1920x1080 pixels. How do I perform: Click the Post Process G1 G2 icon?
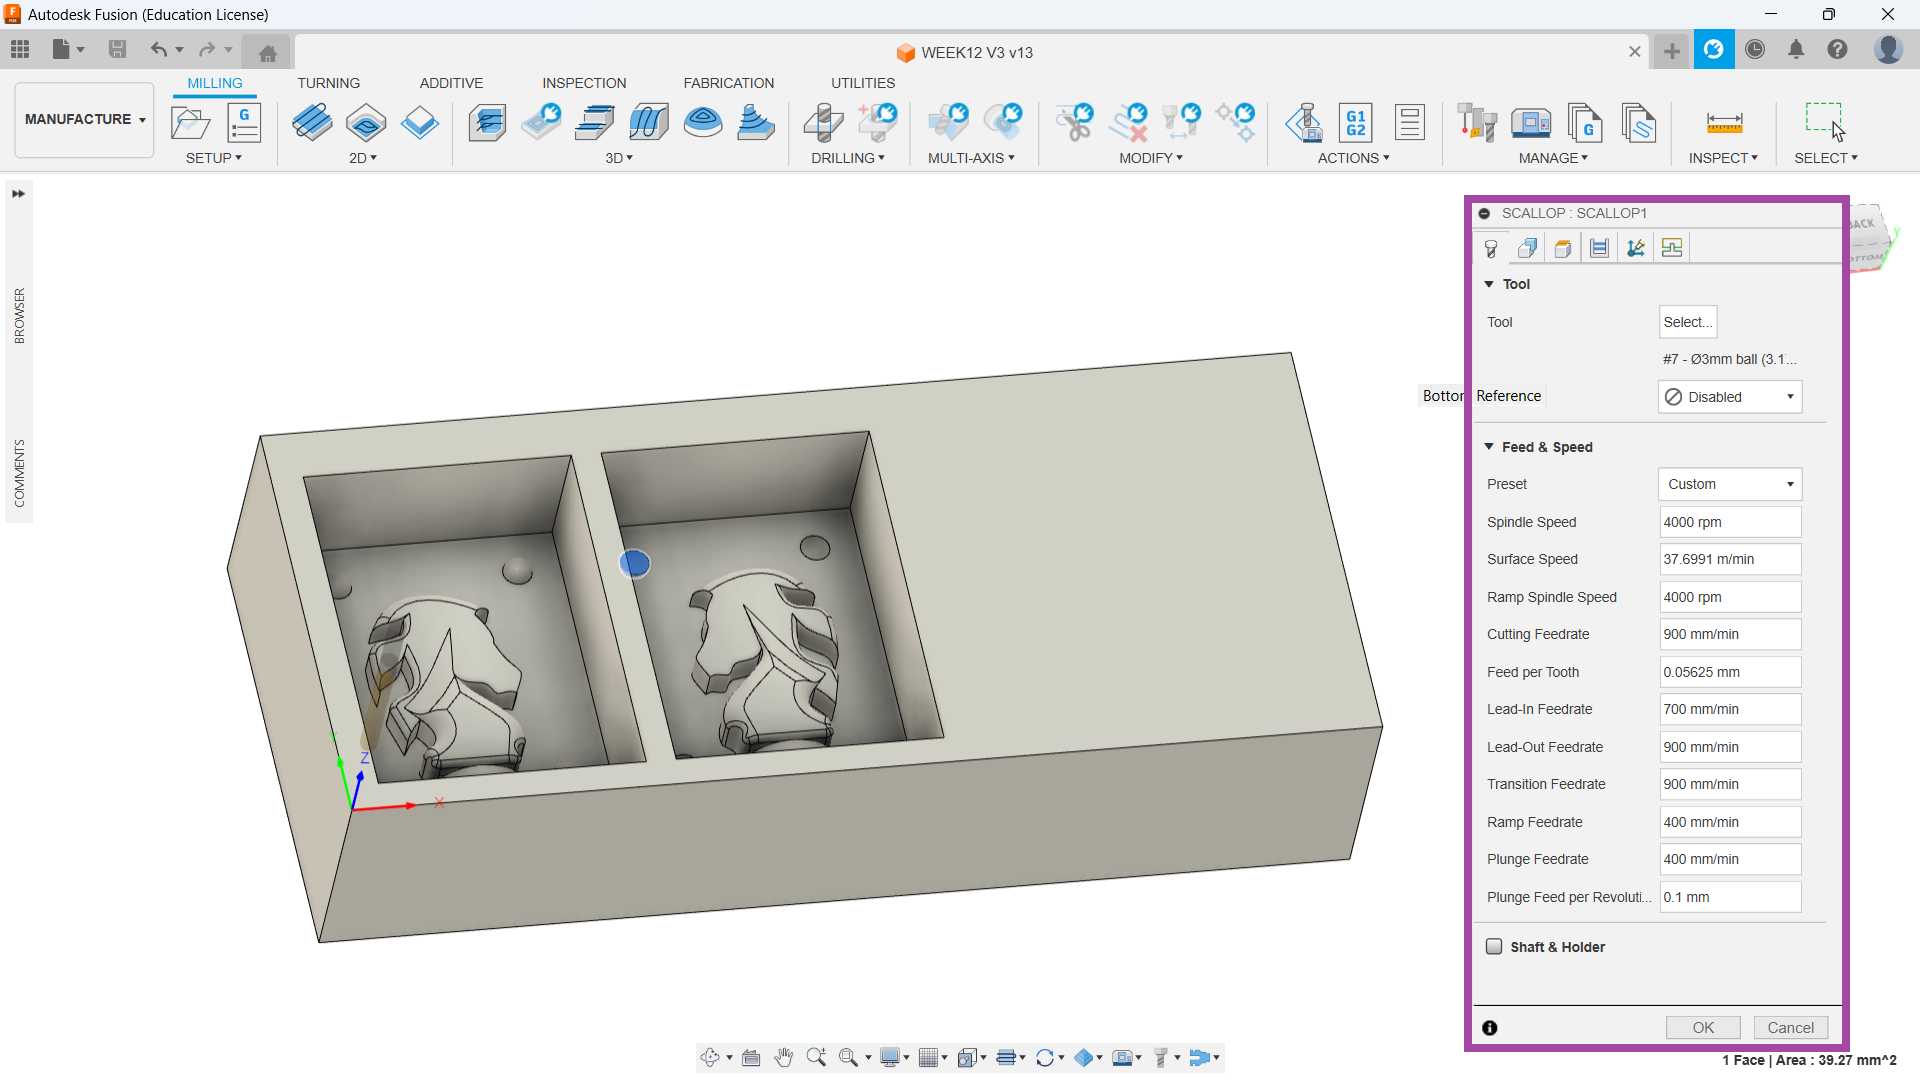pyautogui.click(x=1355, y=122)
